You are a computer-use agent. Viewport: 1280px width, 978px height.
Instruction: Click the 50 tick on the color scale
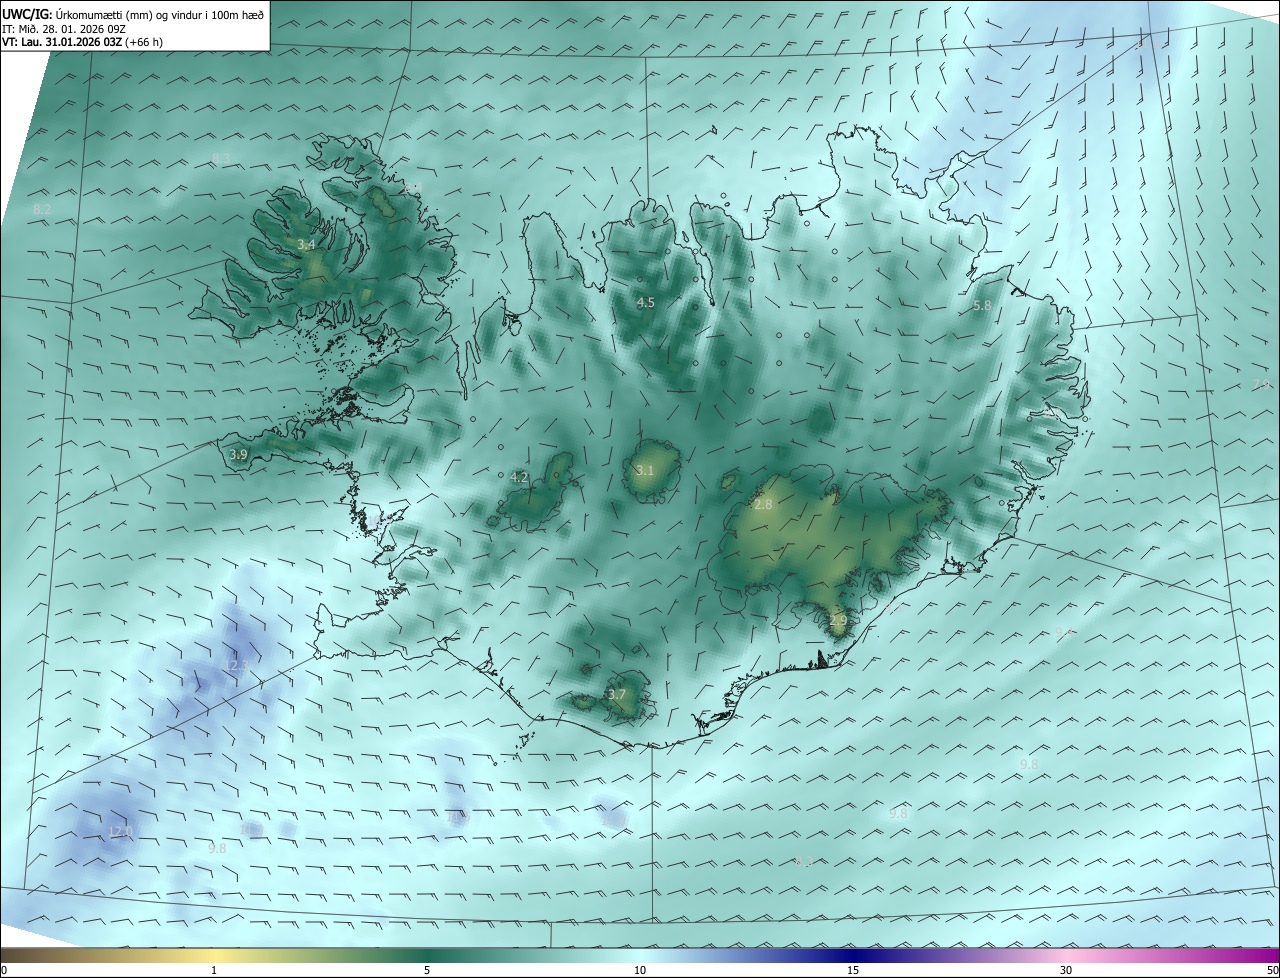click(1272, 970)
